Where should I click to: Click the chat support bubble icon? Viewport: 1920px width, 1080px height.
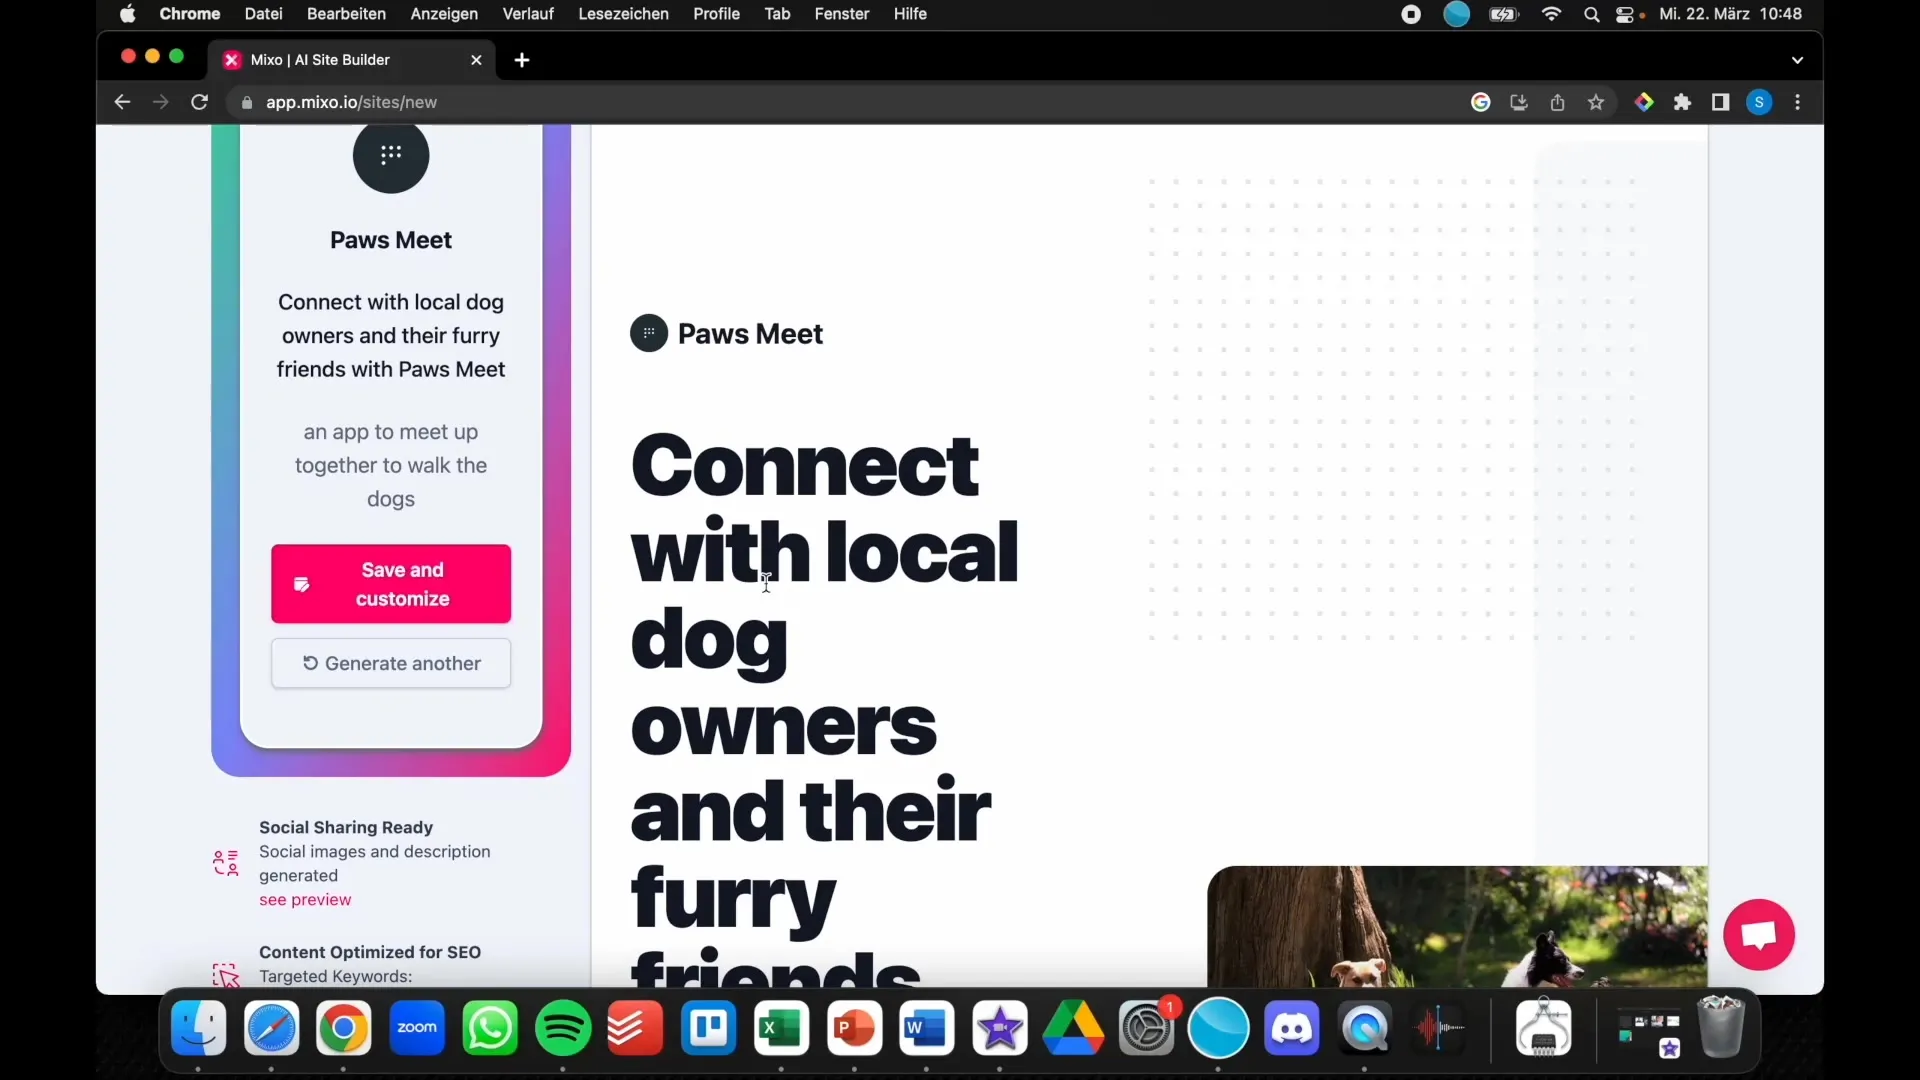click(1760, 935)
